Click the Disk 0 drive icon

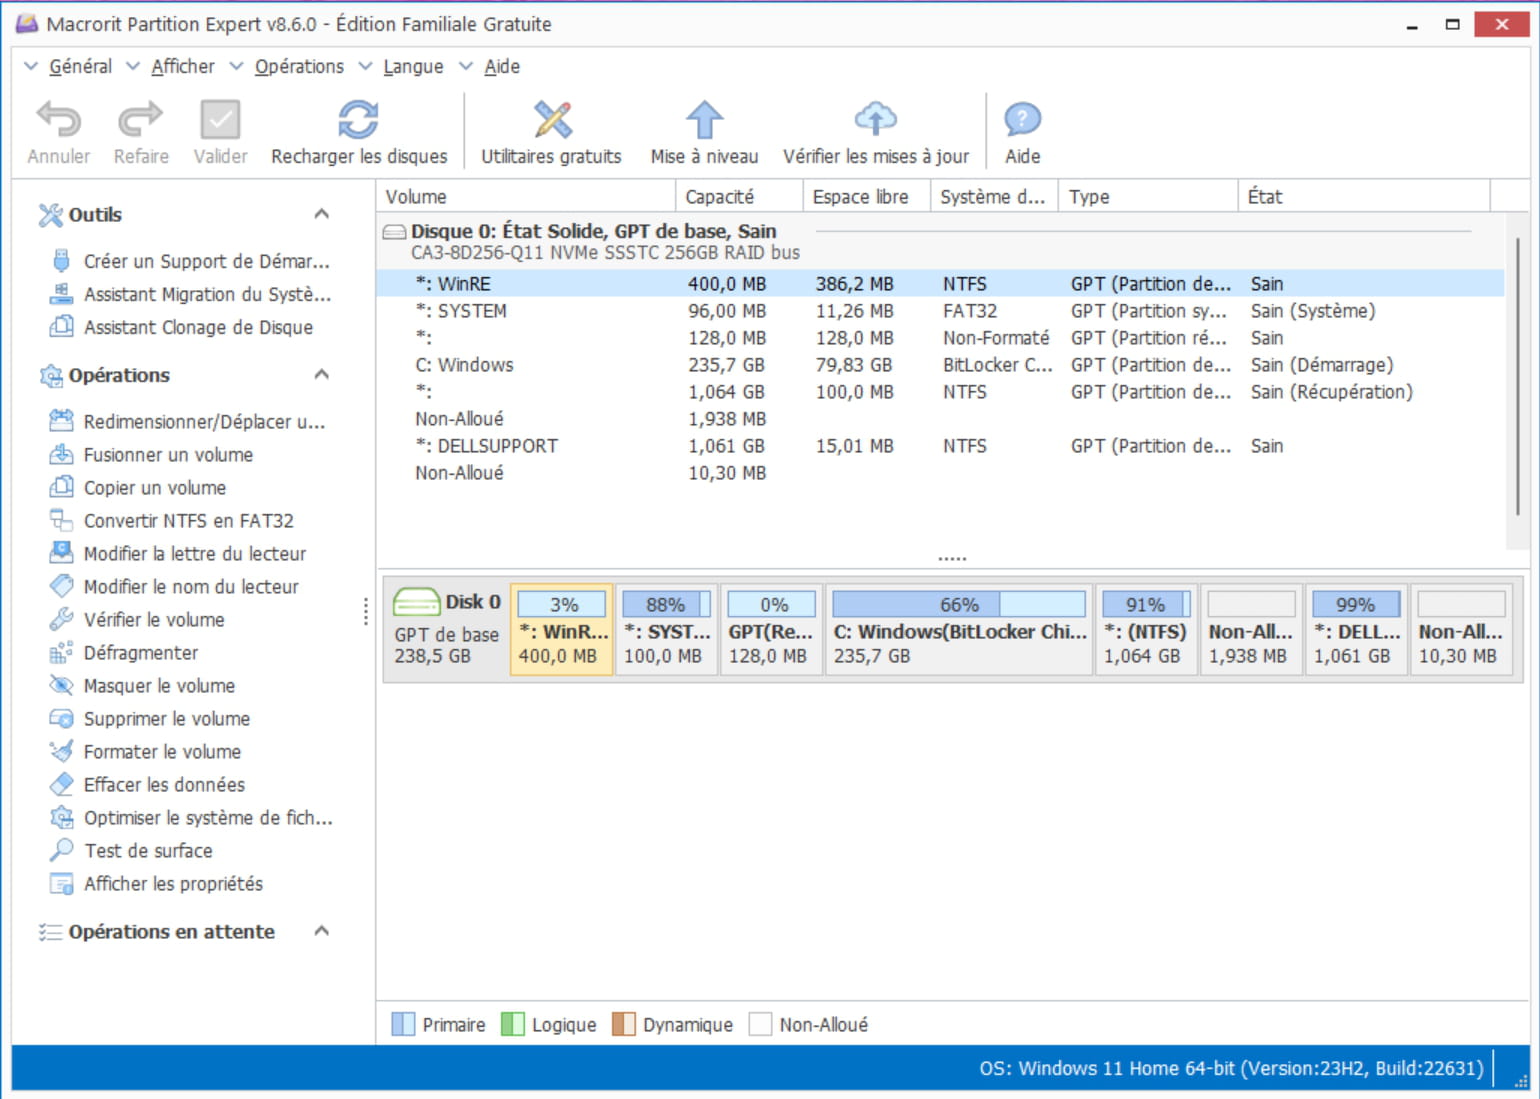[x=416, y=602]
